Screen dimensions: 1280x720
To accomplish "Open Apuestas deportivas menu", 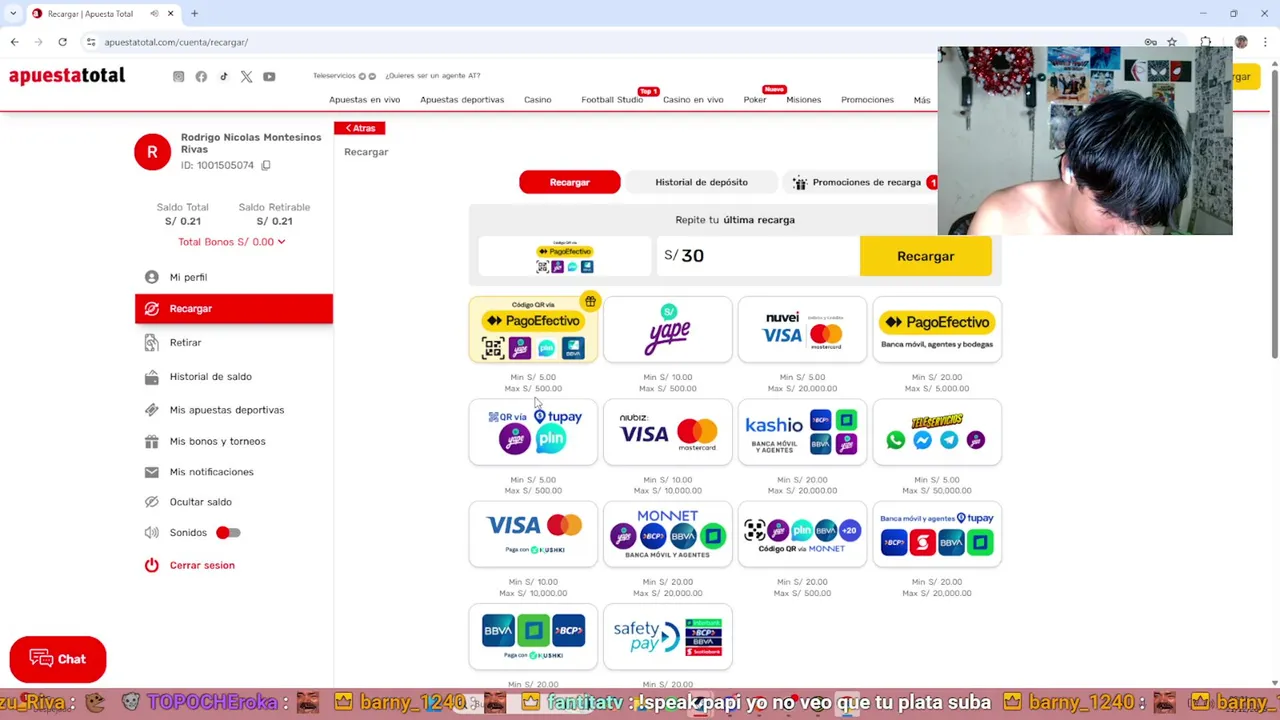I will (462, 100).
